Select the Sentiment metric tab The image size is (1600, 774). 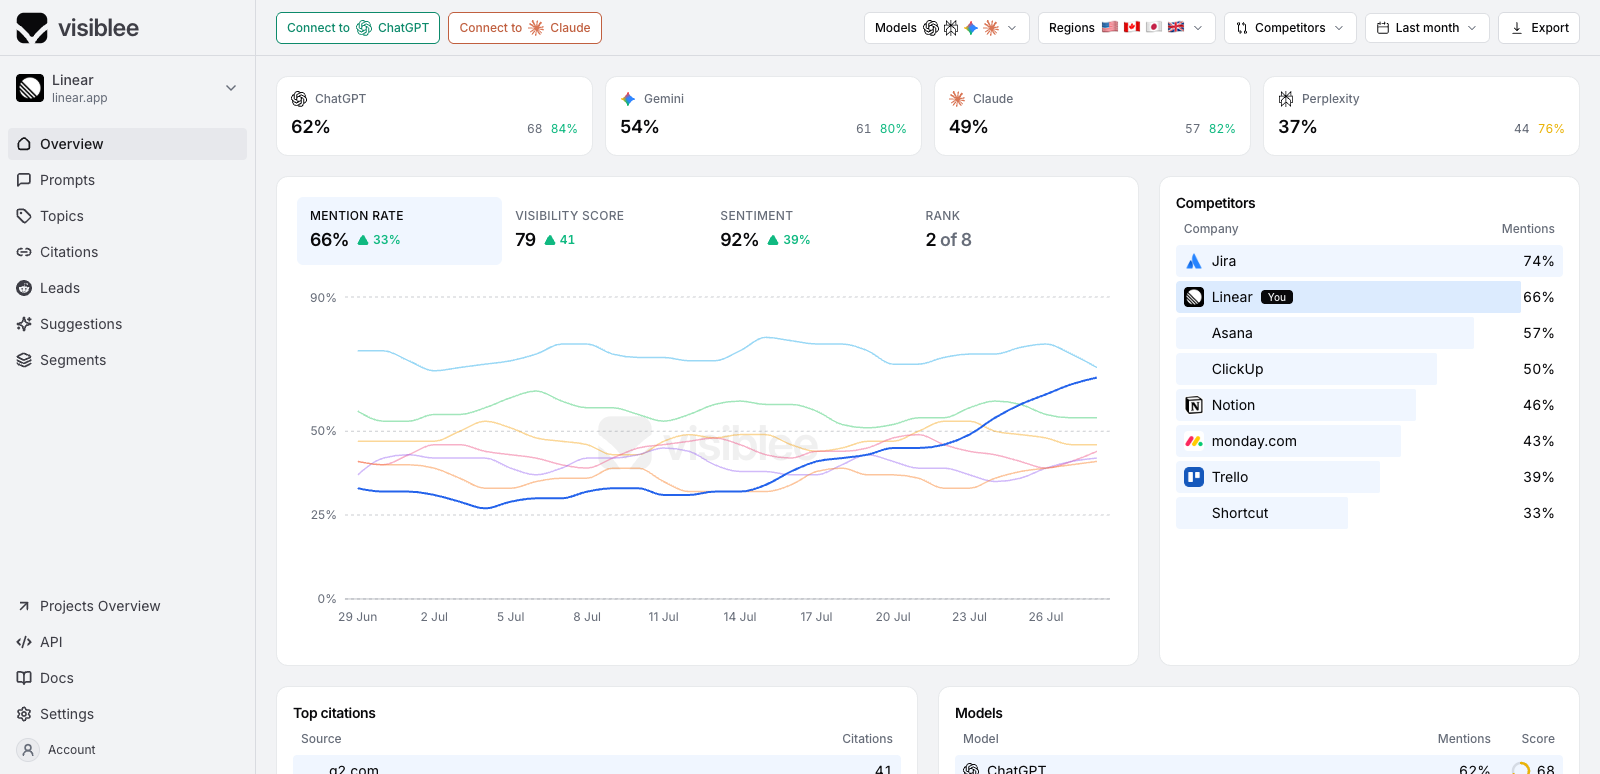coord(809,230)
